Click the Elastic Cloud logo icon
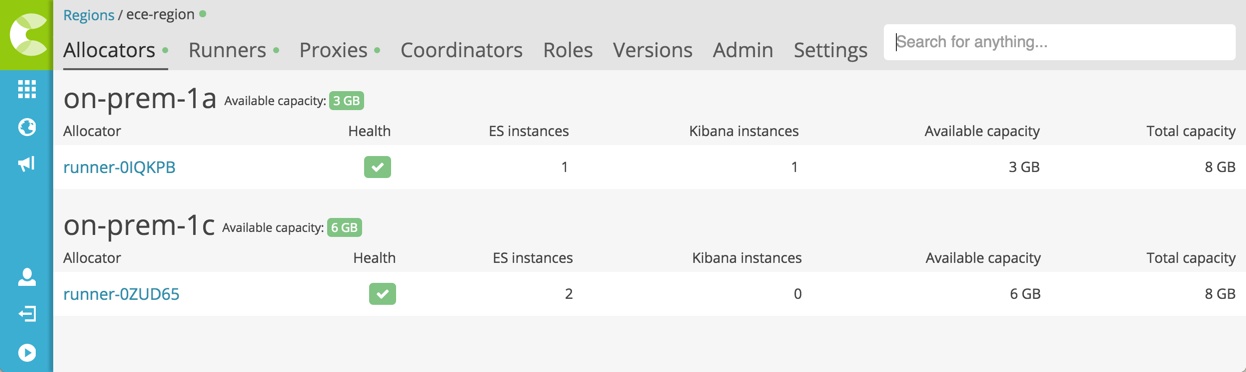 point(26,34)
